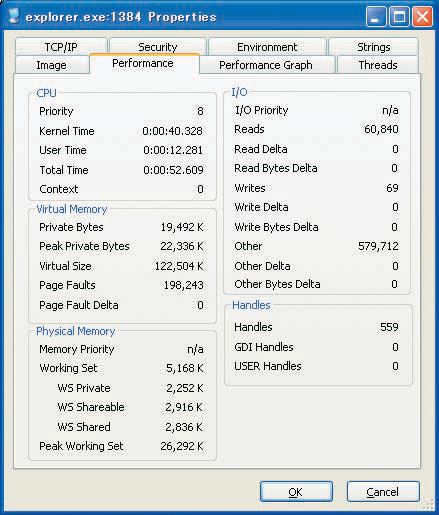Click the I/O Reads value
Screen dimensions: 439x515
tap(381, 129)
